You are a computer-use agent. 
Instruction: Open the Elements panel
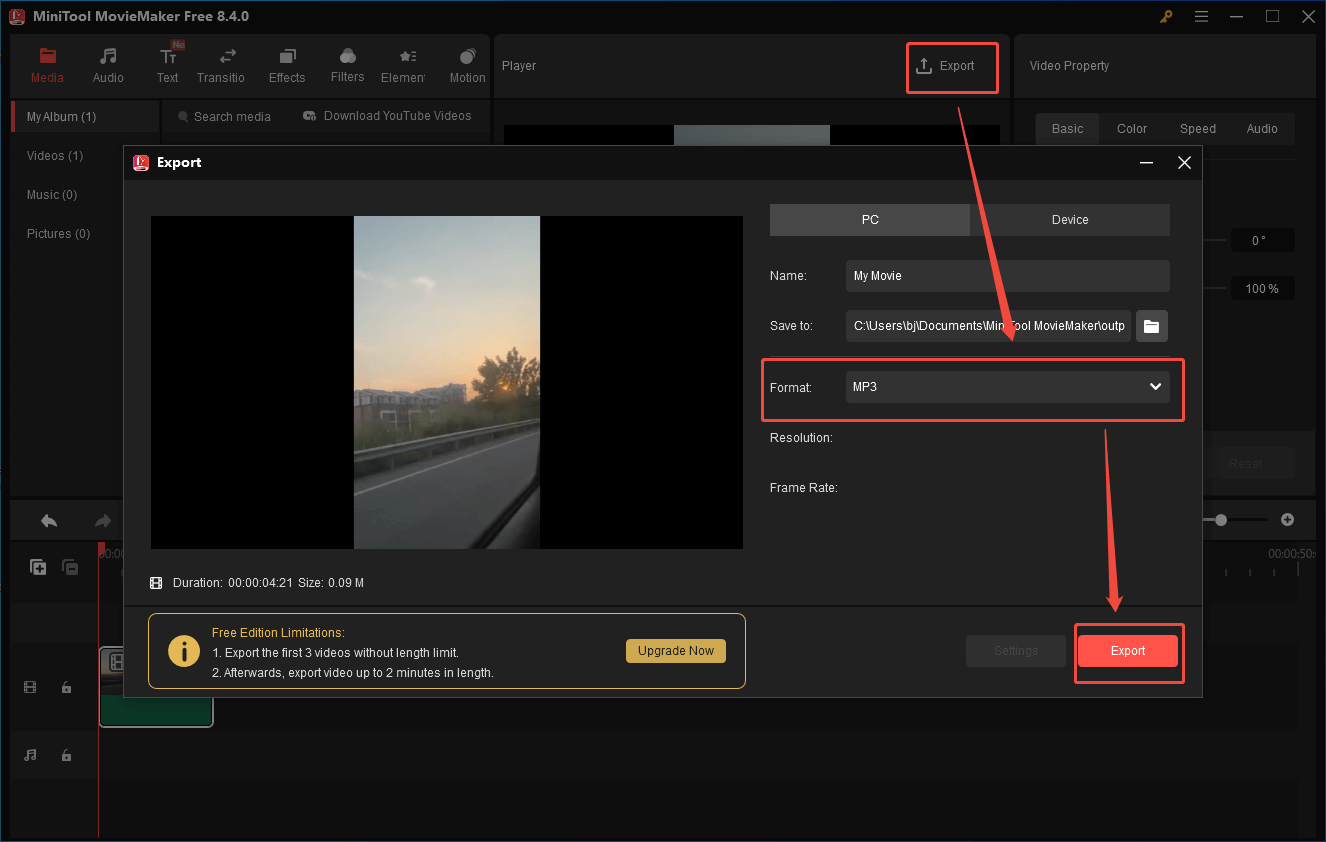coord(404,65)
